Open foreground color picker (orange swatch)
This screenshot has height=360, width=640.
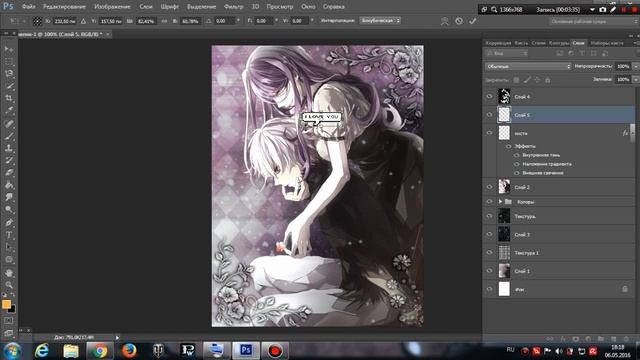[x=6, y=304]
